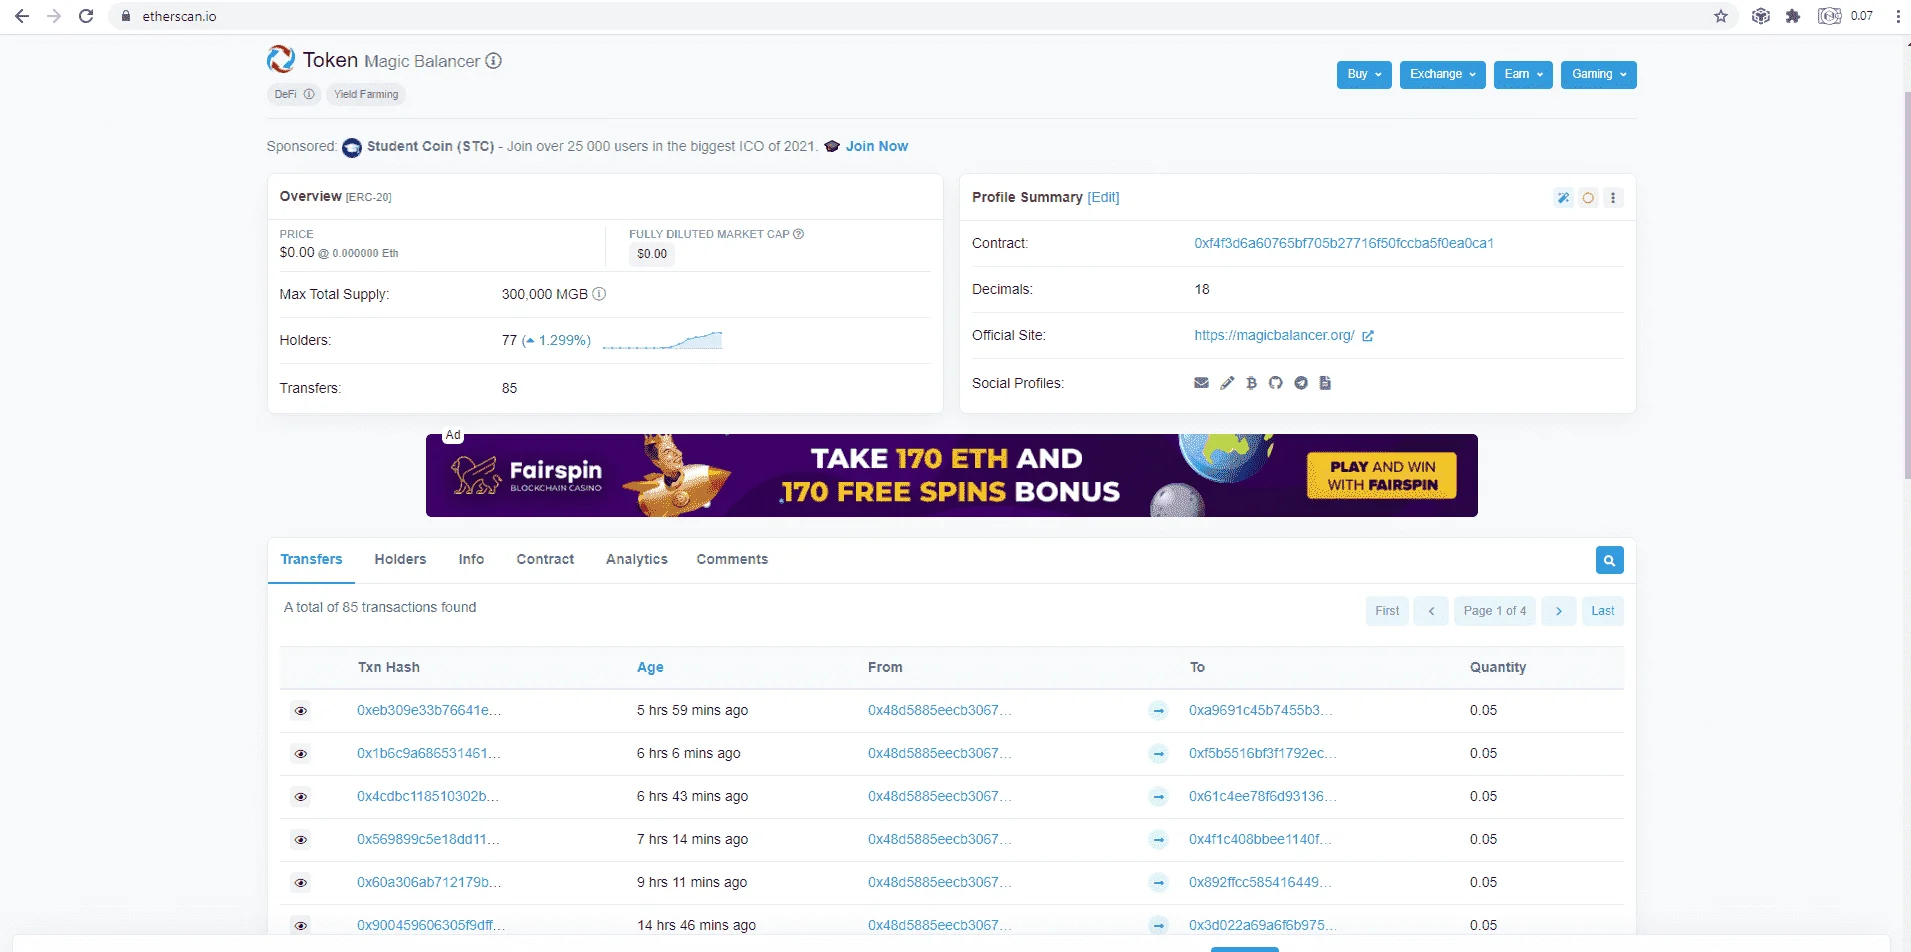Open the contract address 0xf4f3d6a60765bf link

[x=1343, y=244]
